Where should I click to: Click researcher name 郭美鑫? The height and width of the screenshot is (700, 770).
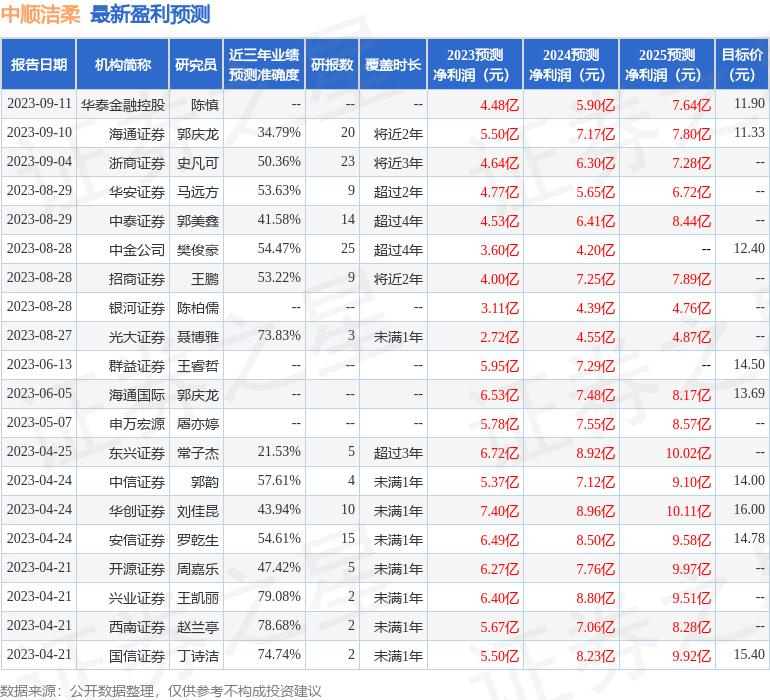click(197, 221)
